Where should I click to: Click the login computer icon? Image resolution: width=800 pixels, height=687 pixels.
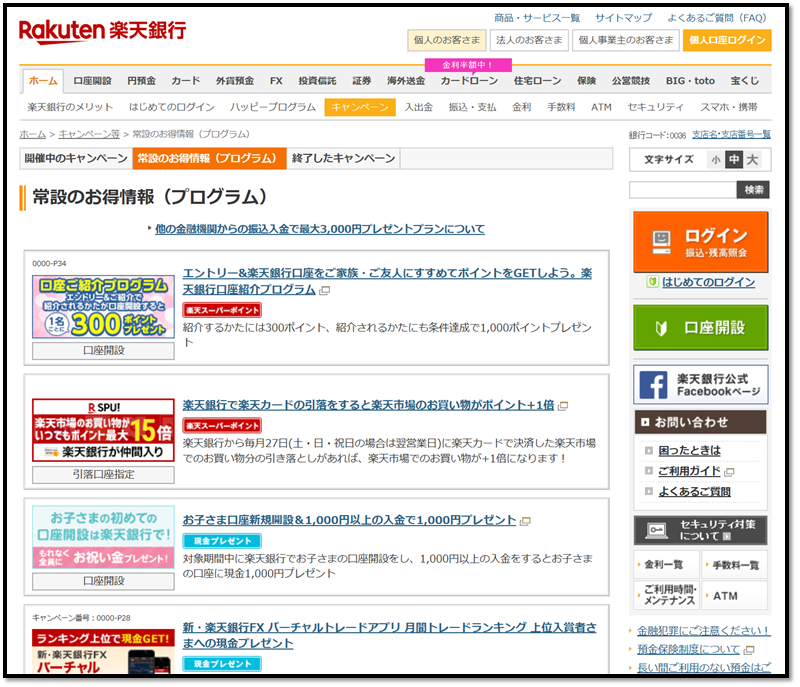click(x=661, y=242)
